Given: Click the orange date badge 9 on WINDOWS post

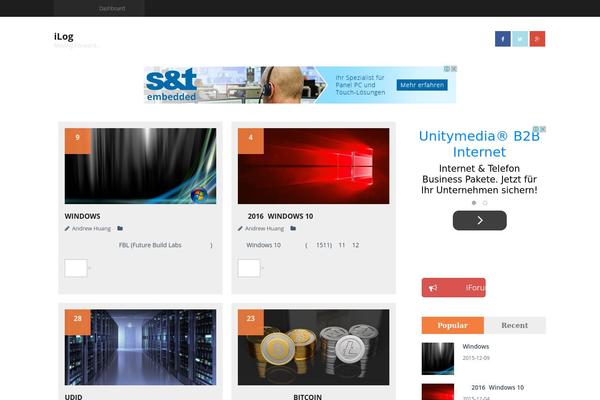Looking at the screenshot, I should coord(78,141).
